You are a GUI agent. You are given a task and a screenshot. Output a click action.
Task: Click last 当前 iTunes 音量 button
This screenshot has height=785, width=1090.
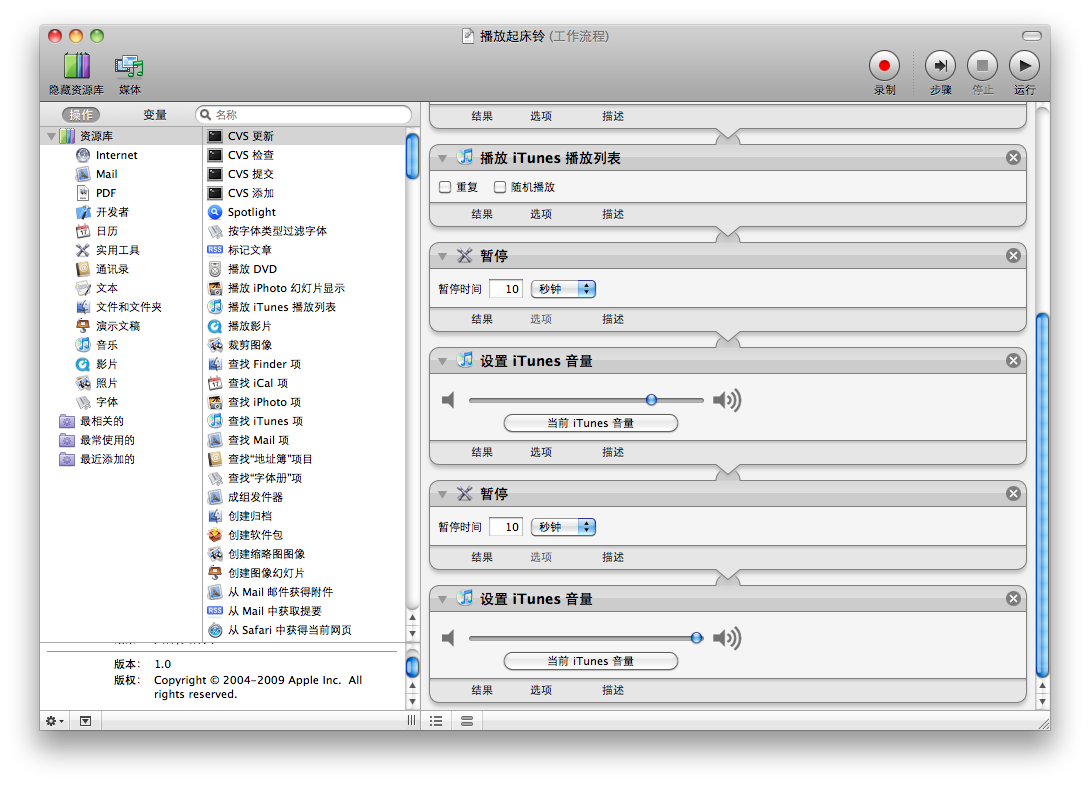[x=590, y=661]
